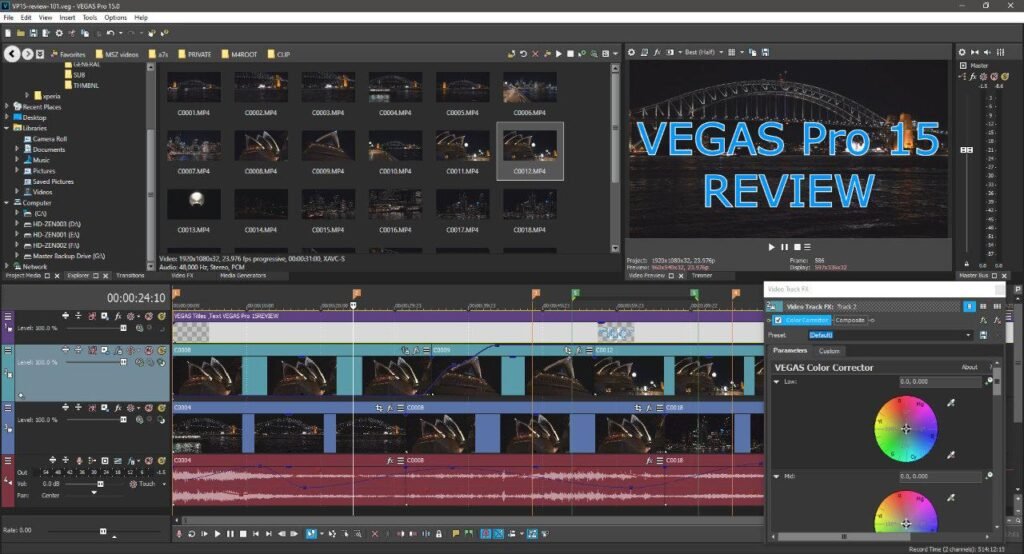The width and height of the screenshot is (1024, 554).
Task: Select the Desktop tree item
Action: pyautogui.click(x=29, y=118)
